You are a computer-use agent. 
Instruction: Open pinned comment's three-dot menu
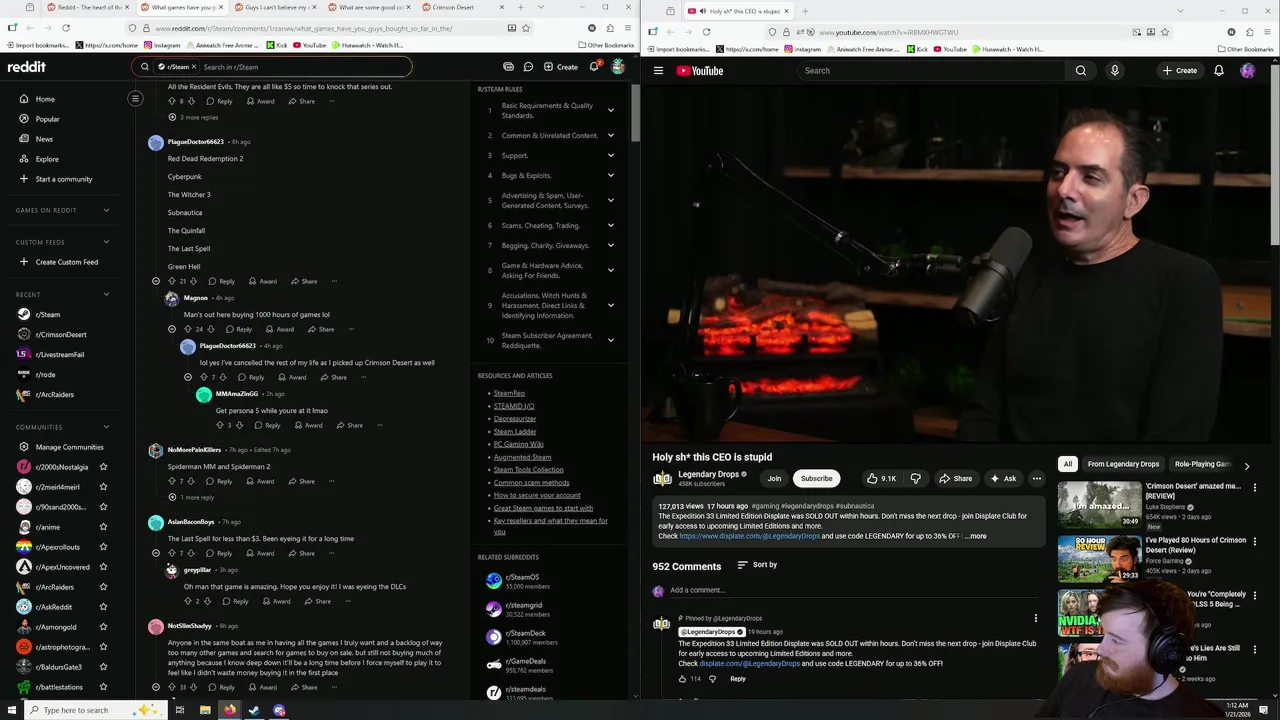1035,618
